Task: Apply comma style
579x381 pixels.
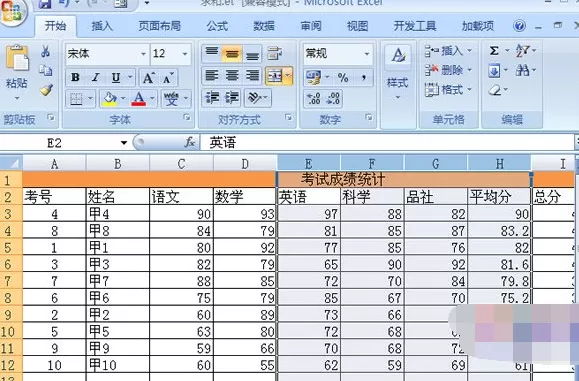Action: pyautogui.click(x=363, y=77)
